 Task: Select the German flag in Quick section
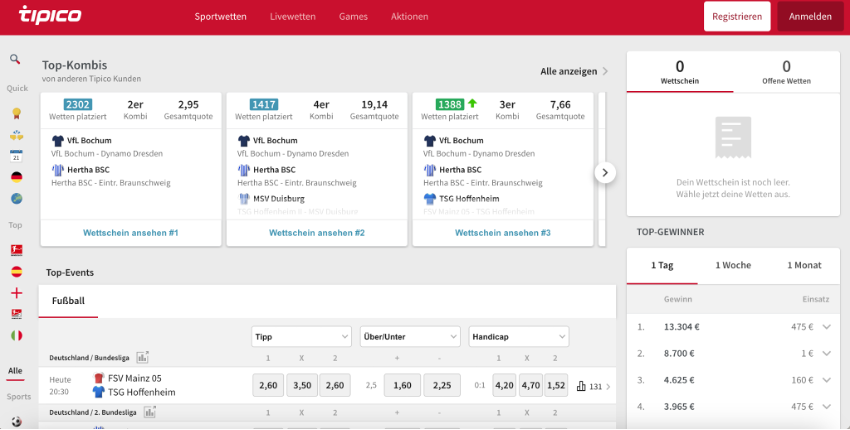point(16,177)
